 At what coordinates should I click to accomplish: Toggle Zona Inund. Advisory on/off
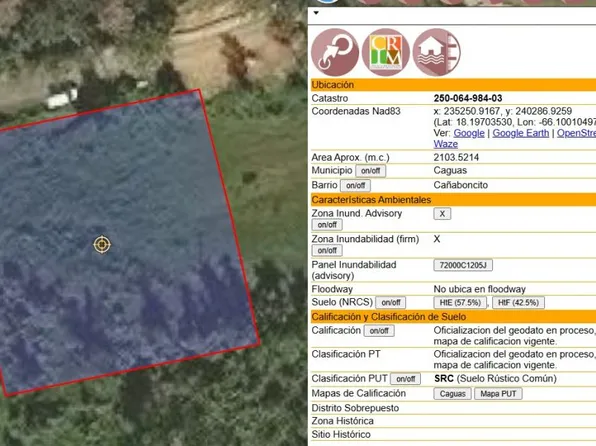pyautogui.click(x=327, y=225)
